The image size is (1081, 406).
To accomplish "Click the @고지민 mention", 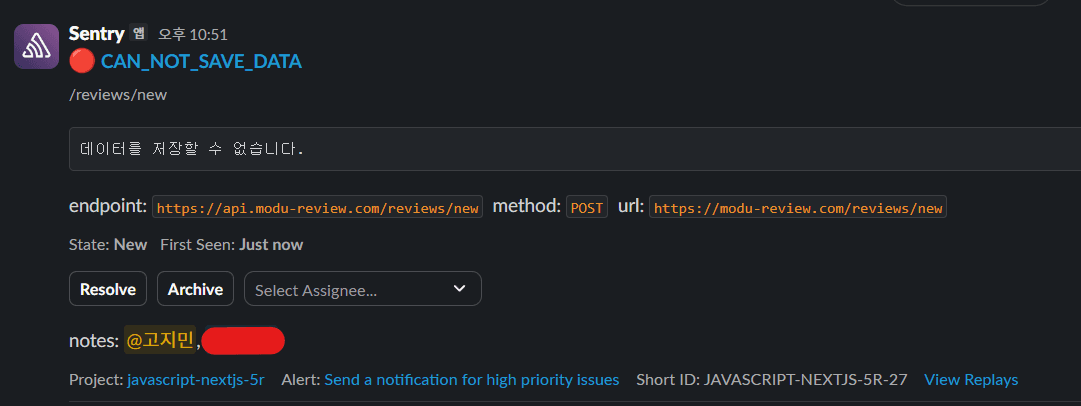I will coord(160,340).
